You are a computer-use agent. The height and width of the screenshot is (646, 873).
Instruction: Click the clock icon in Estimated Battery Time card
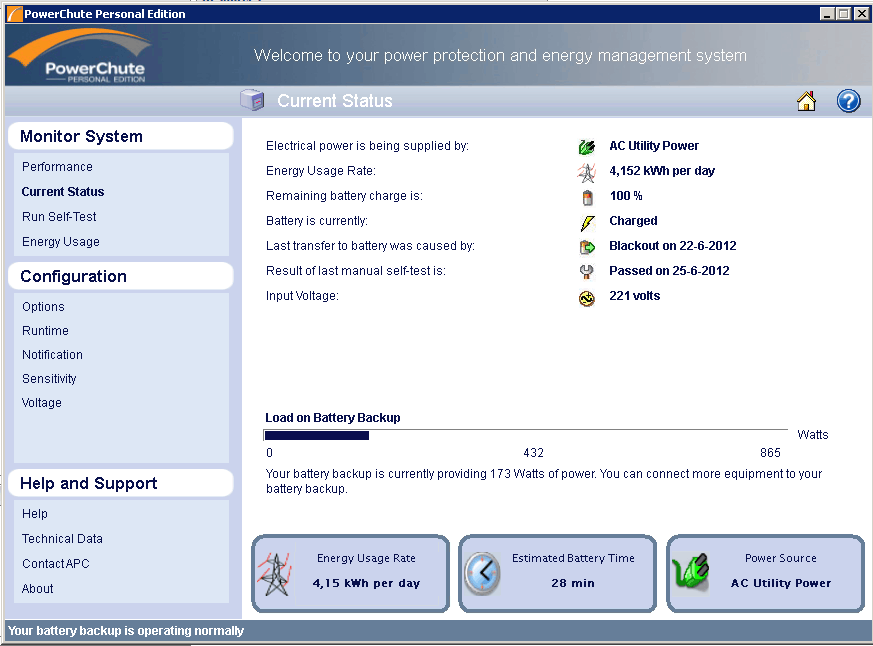[483, 574]
